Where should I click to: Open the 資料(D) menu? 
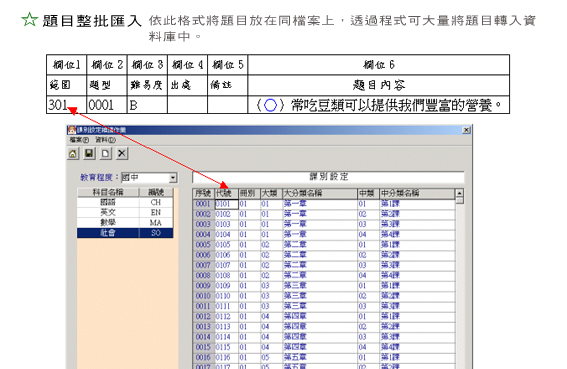click(106, 140)
